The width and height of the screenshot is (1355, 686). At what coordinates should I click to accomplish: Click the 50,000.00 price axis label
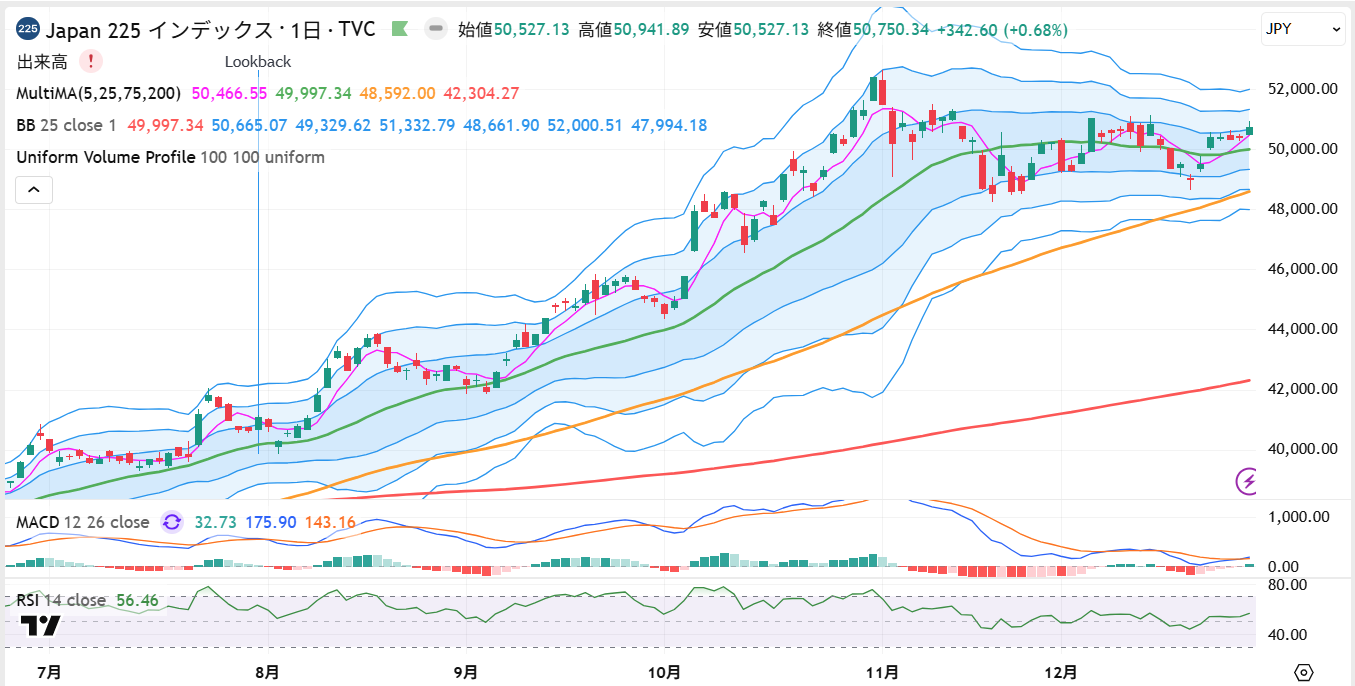click(1303, 149)
